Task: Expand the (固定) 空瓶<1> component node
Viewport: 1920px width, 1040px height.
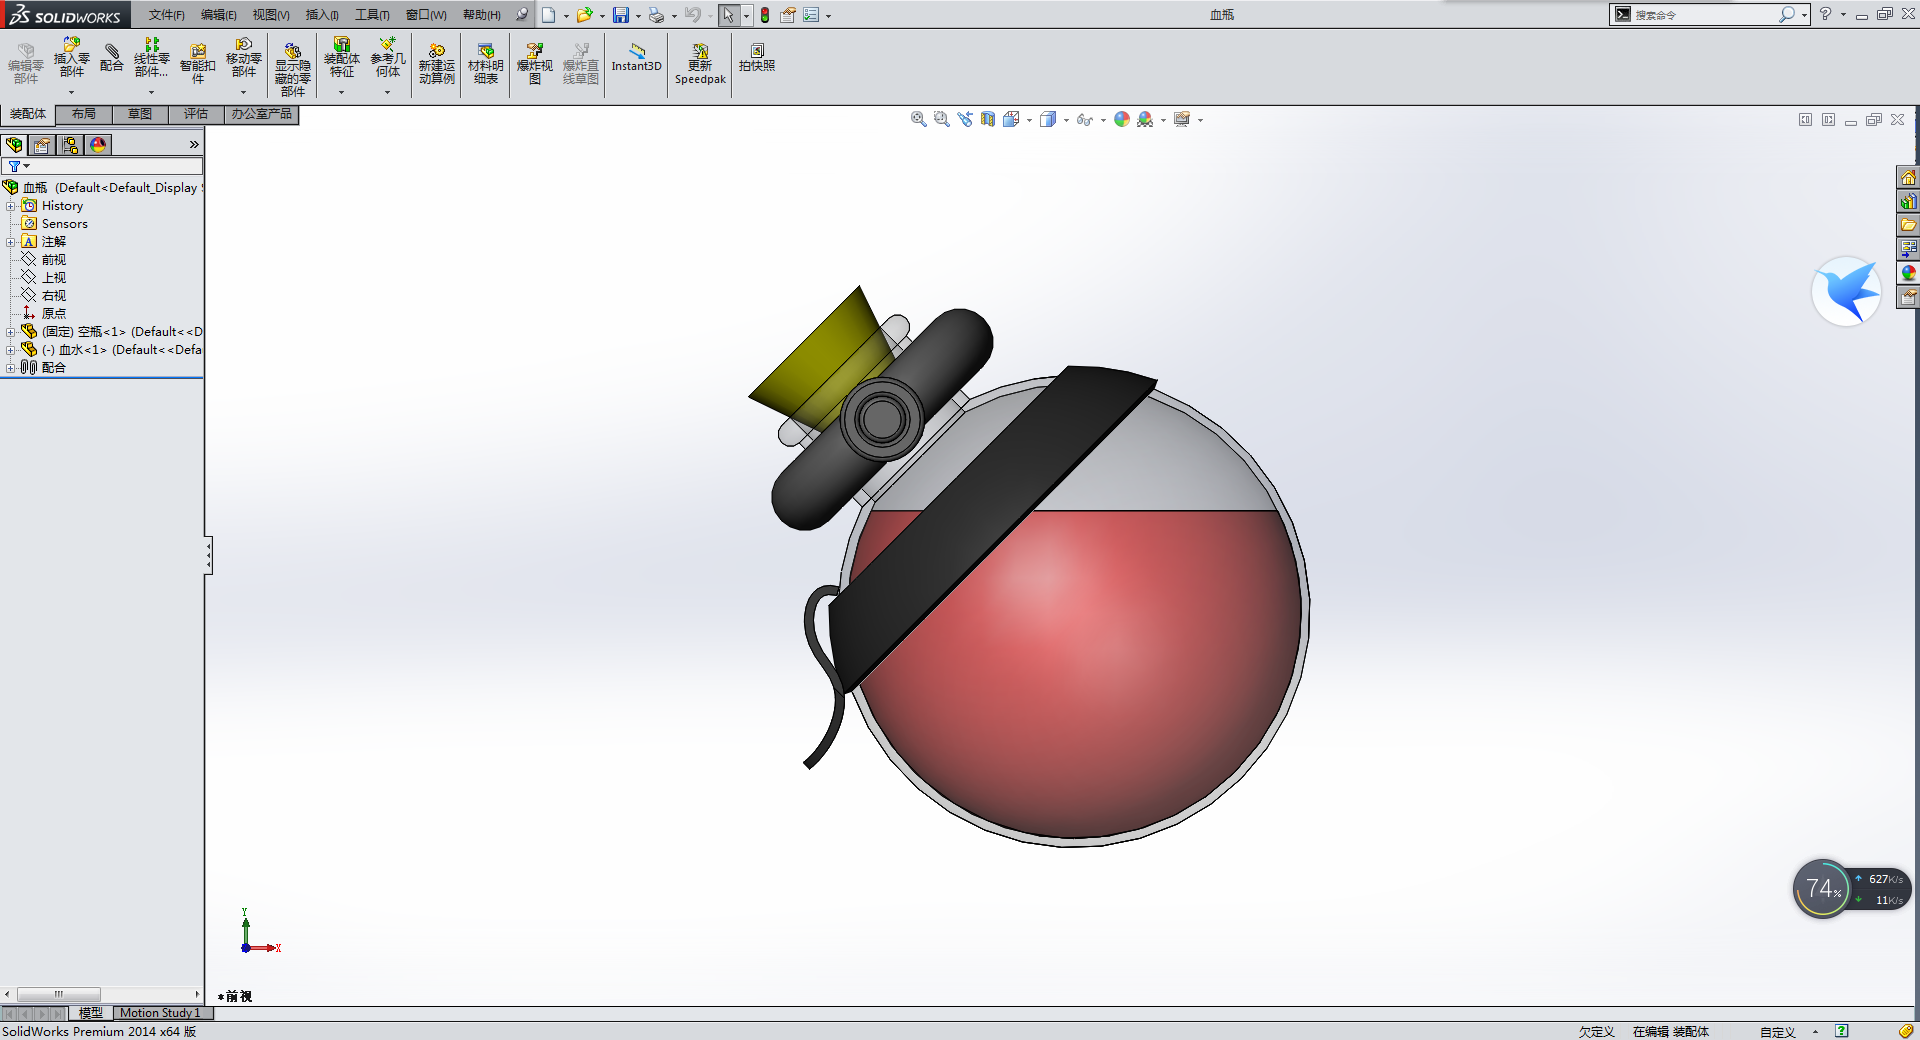Action: (10, 332)
